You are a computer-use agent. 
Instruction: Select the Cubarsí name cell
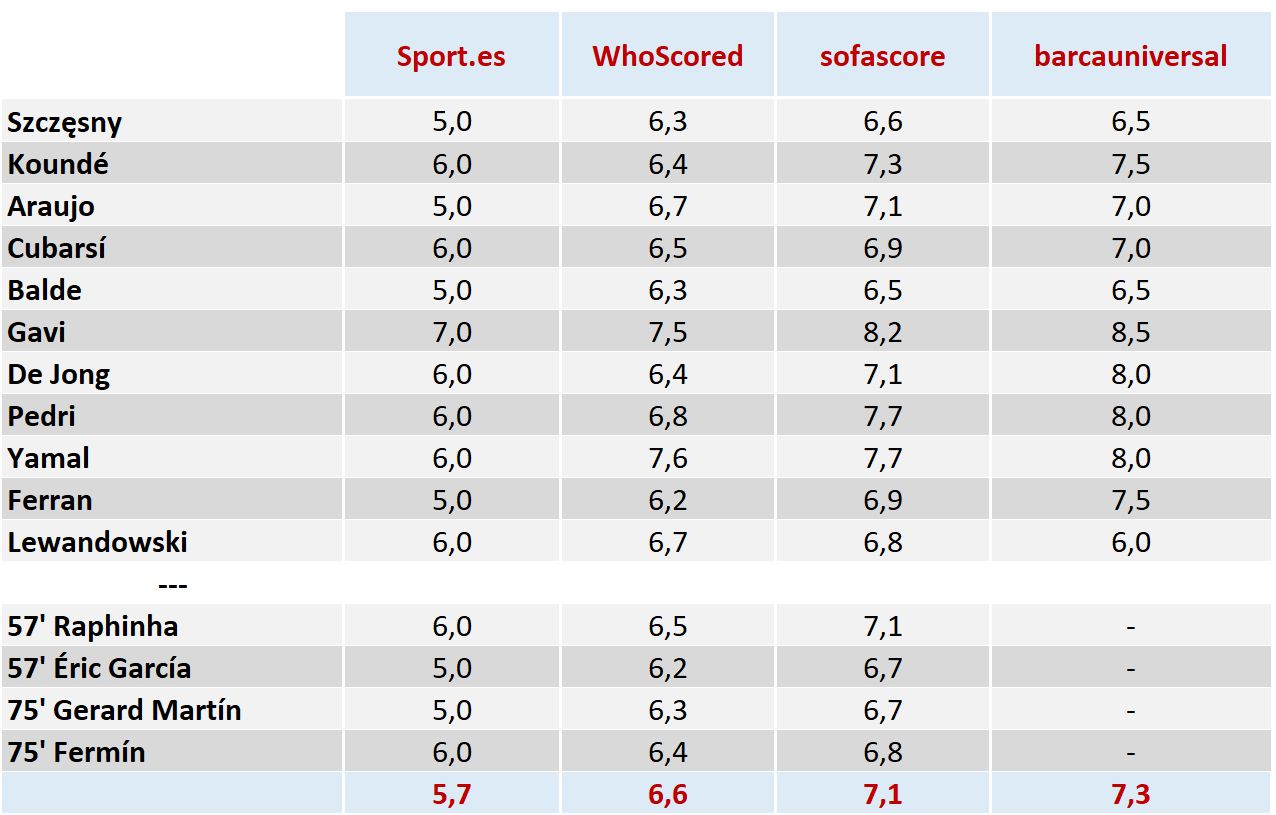[56, 248]
